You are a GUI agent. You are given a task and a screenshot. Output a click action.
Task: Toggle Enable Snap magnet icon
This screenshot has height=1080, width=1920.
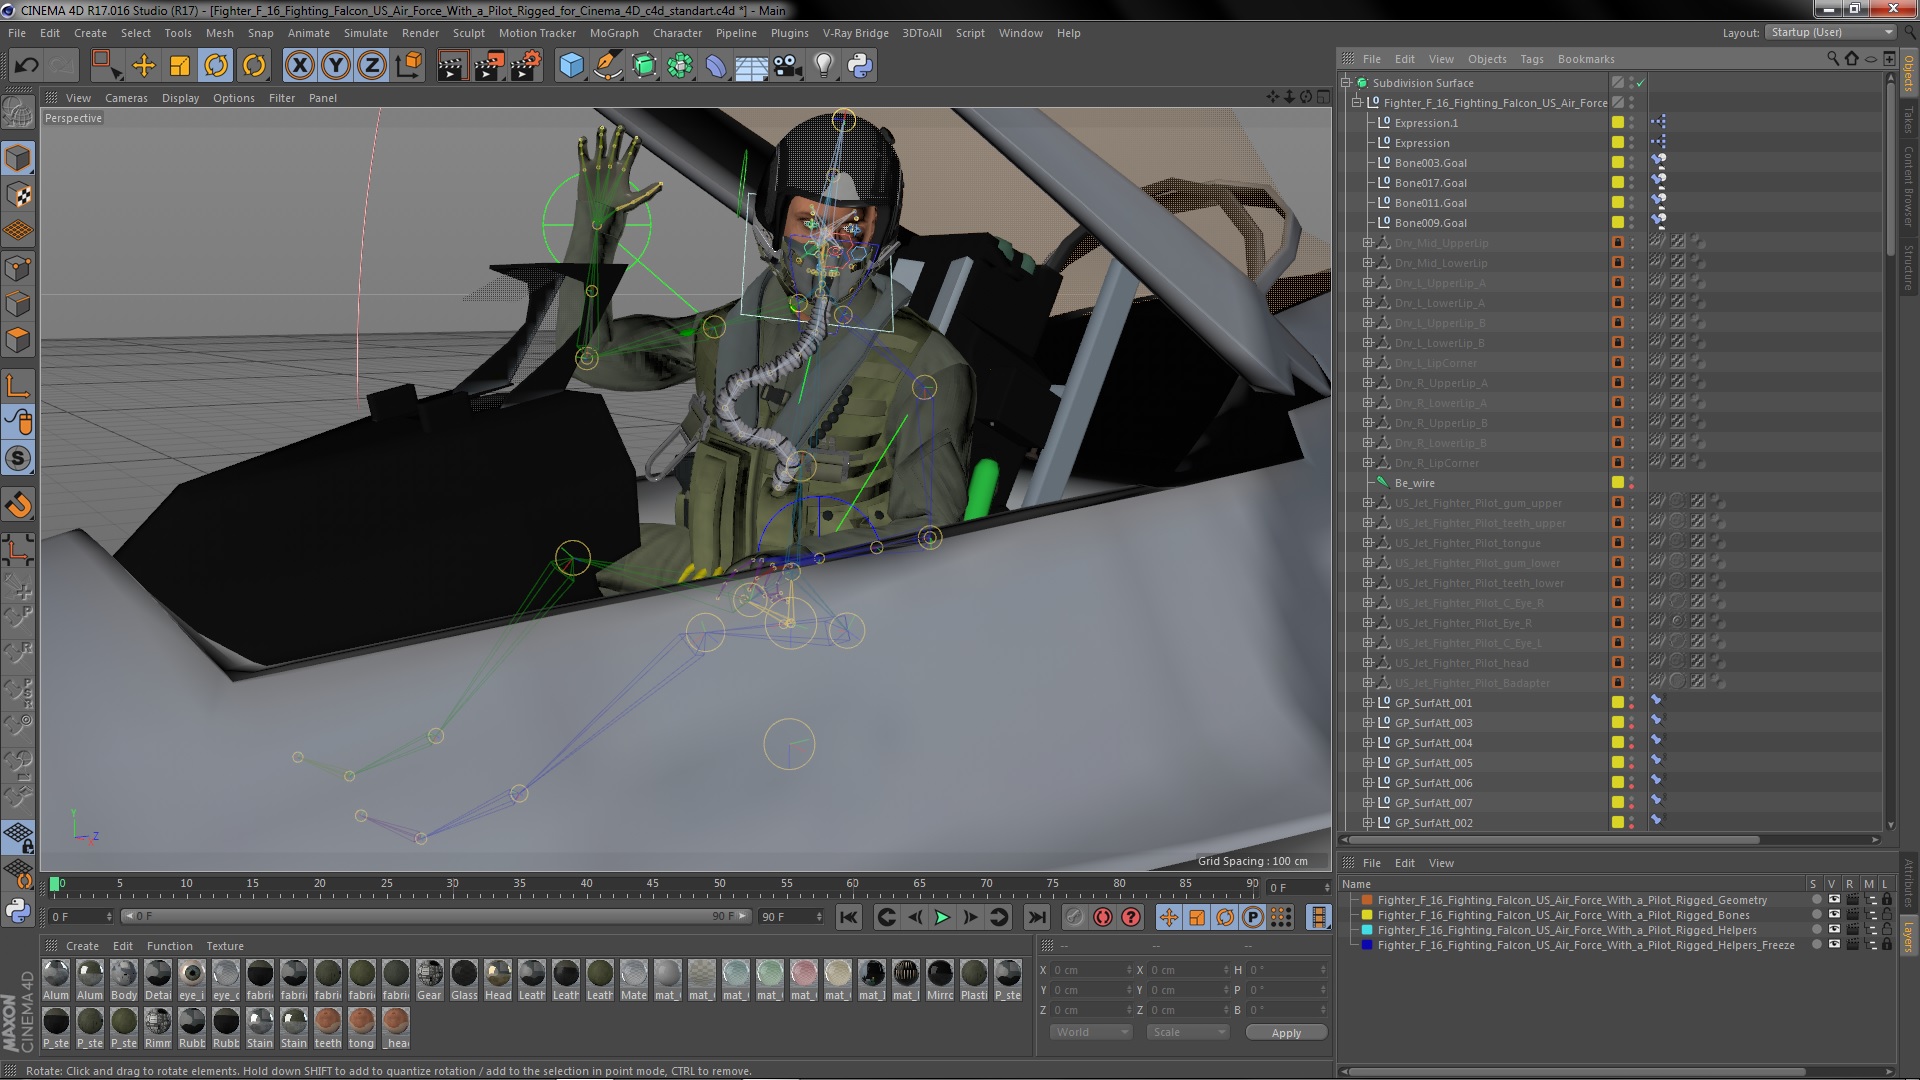pyautogui.click(x=18, y=505)
